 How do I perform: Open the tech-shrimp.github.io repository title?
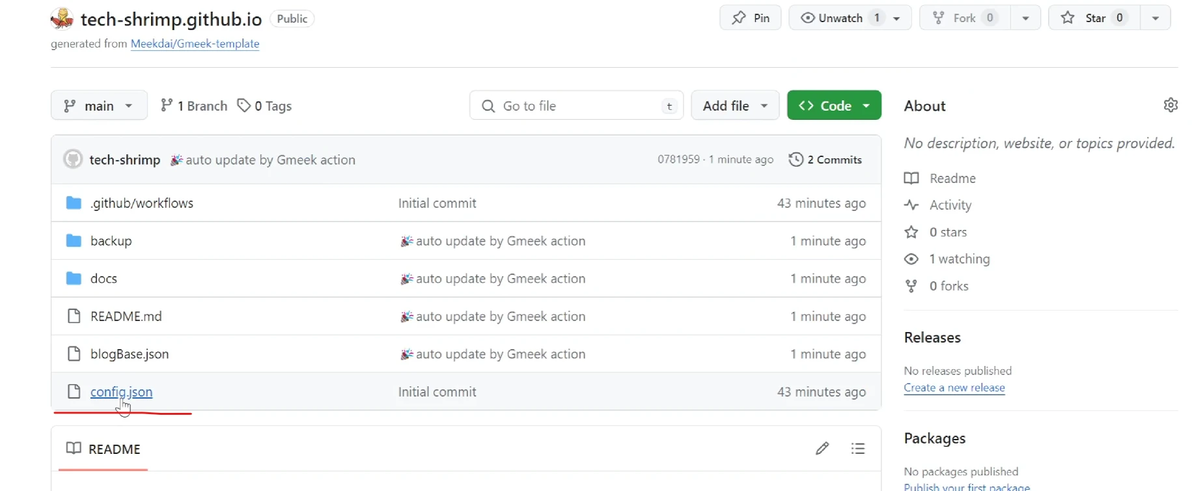pyautogui.click(x=170, y=18)
